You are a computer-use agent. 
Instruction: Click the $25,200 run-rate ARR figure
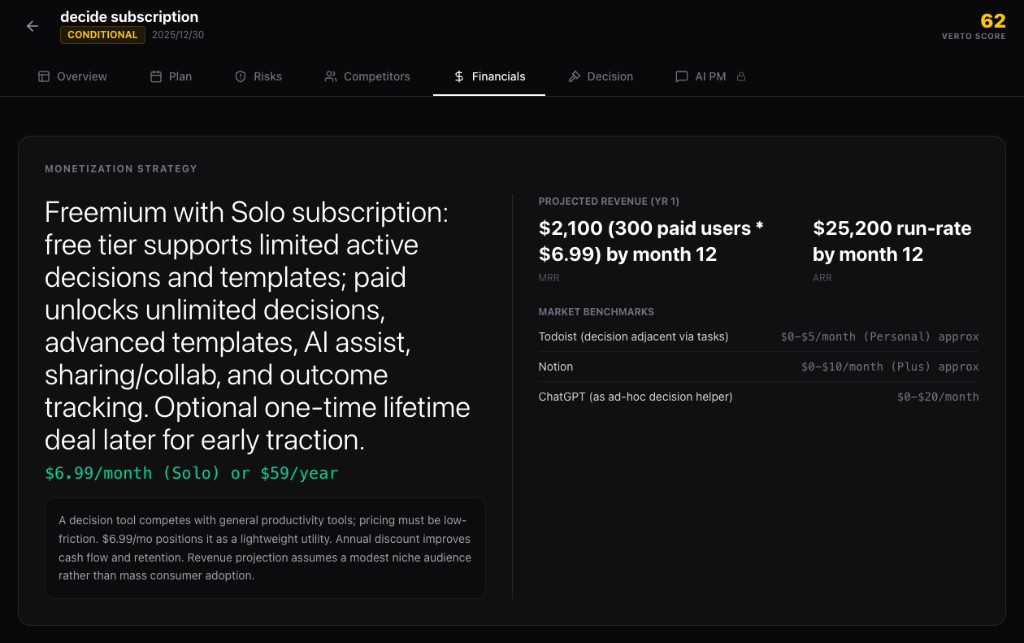[892, 241]
